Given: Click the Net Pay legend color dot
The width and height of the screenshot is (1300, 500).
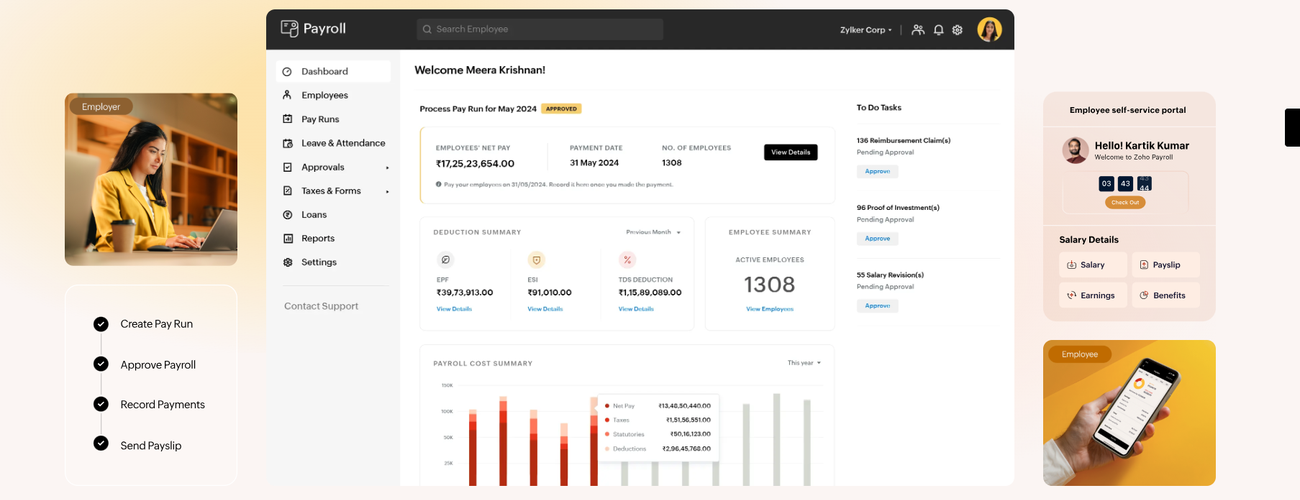Looking at the screenshot, I should [607, 406].
